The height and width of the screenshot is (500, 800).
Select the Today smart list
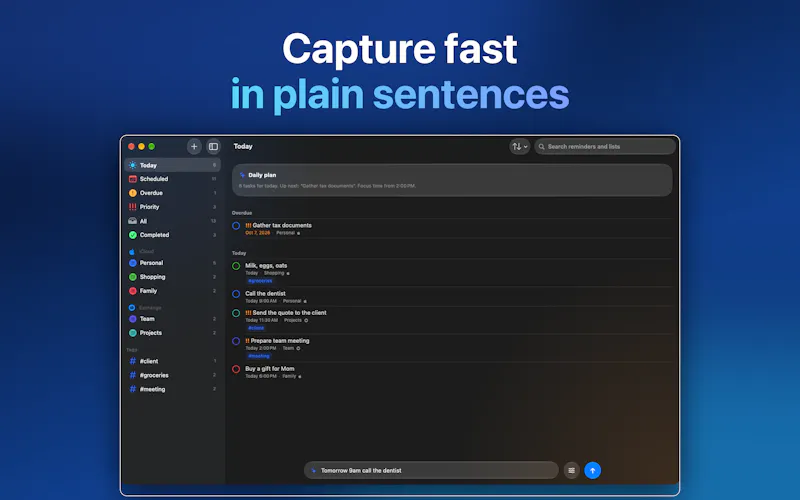[x=172, y=165]
